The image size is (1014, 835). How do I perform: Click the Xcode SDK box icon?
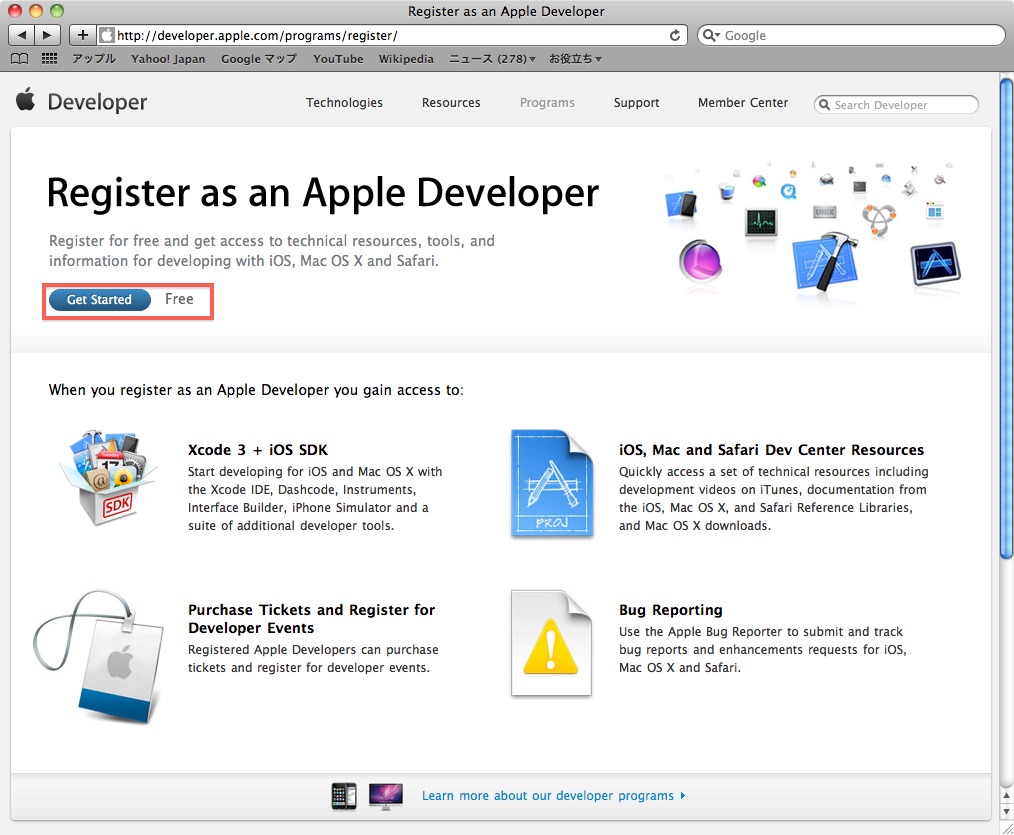pyautogui.click(x=108, y=478)
